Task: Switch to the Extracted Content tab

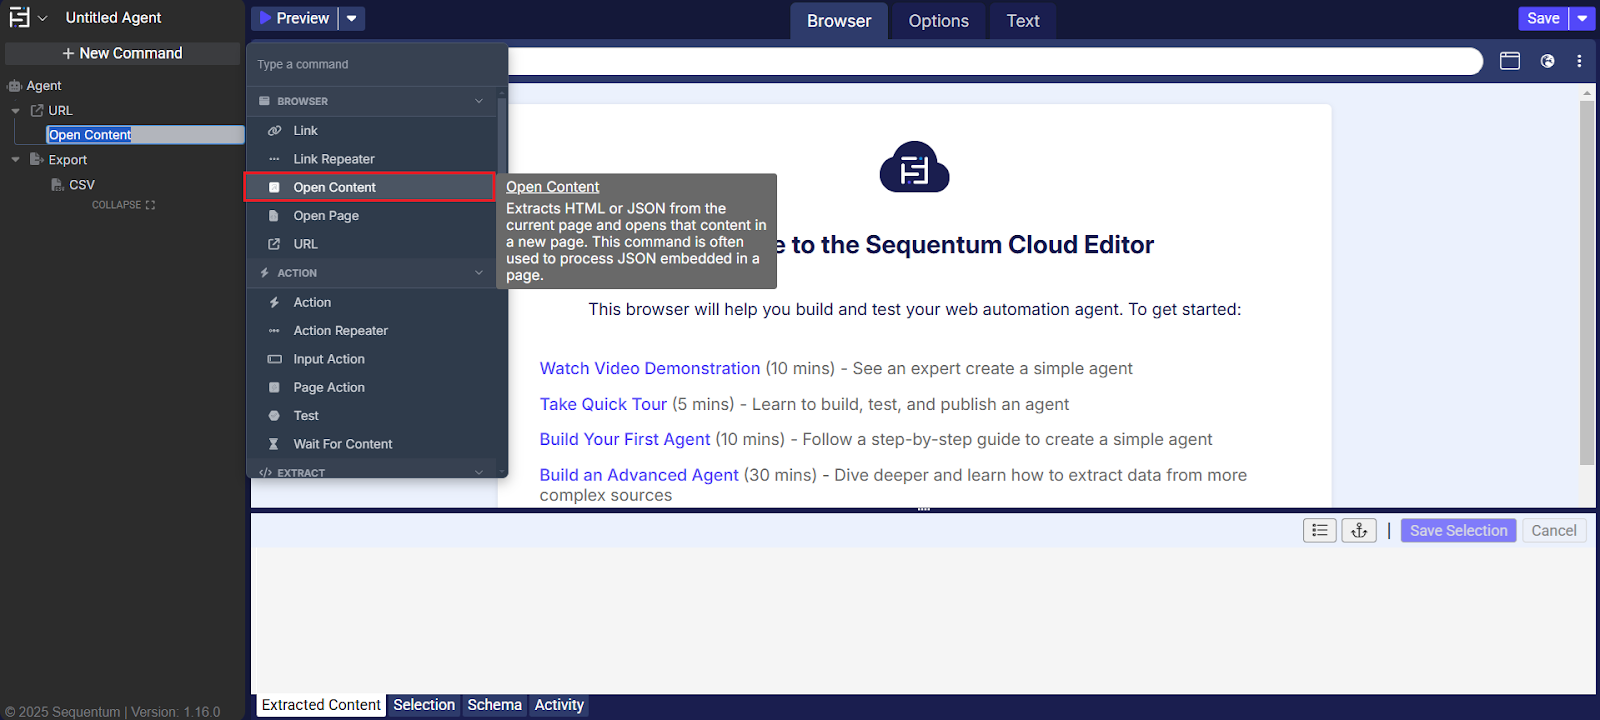Action: (321, 705)
